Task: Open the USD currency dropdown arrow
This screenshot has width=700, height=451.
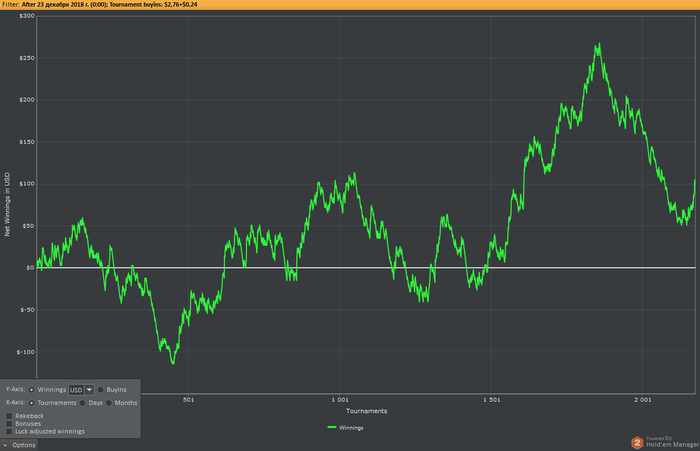Action: [89, 390]
